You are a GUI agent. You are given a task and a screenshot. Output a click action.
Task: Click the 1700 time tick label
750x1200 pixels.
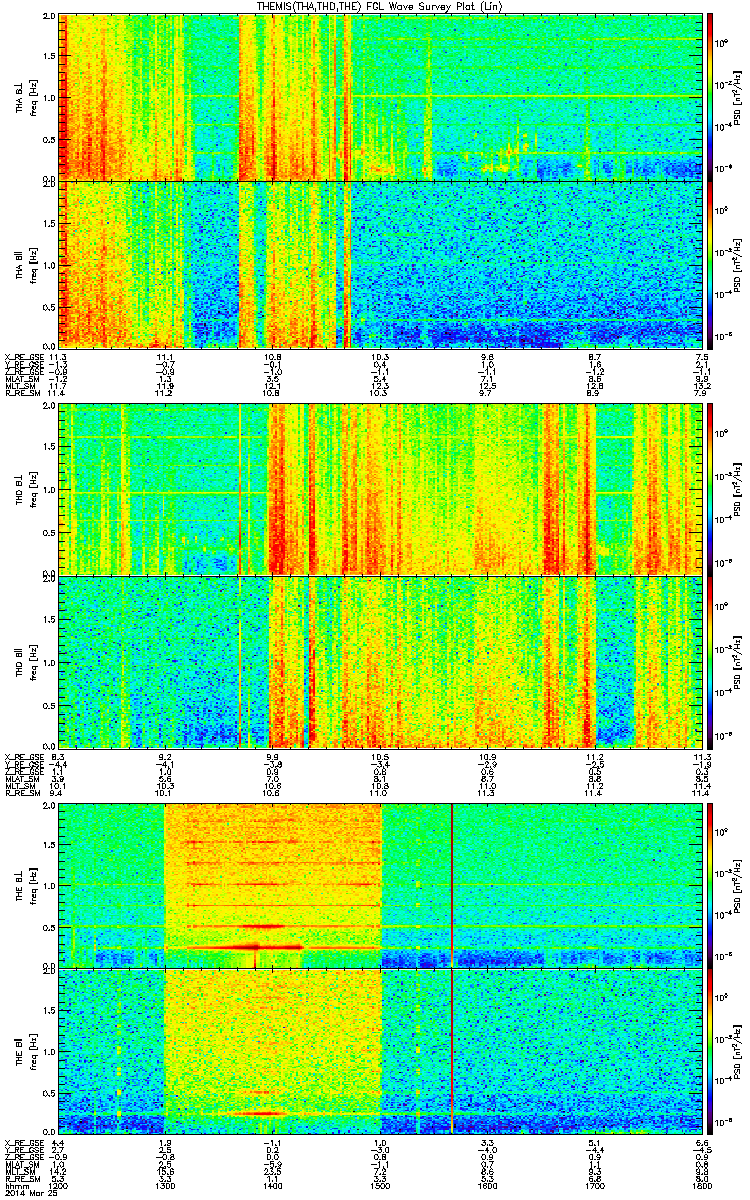tap(595, 1185)
